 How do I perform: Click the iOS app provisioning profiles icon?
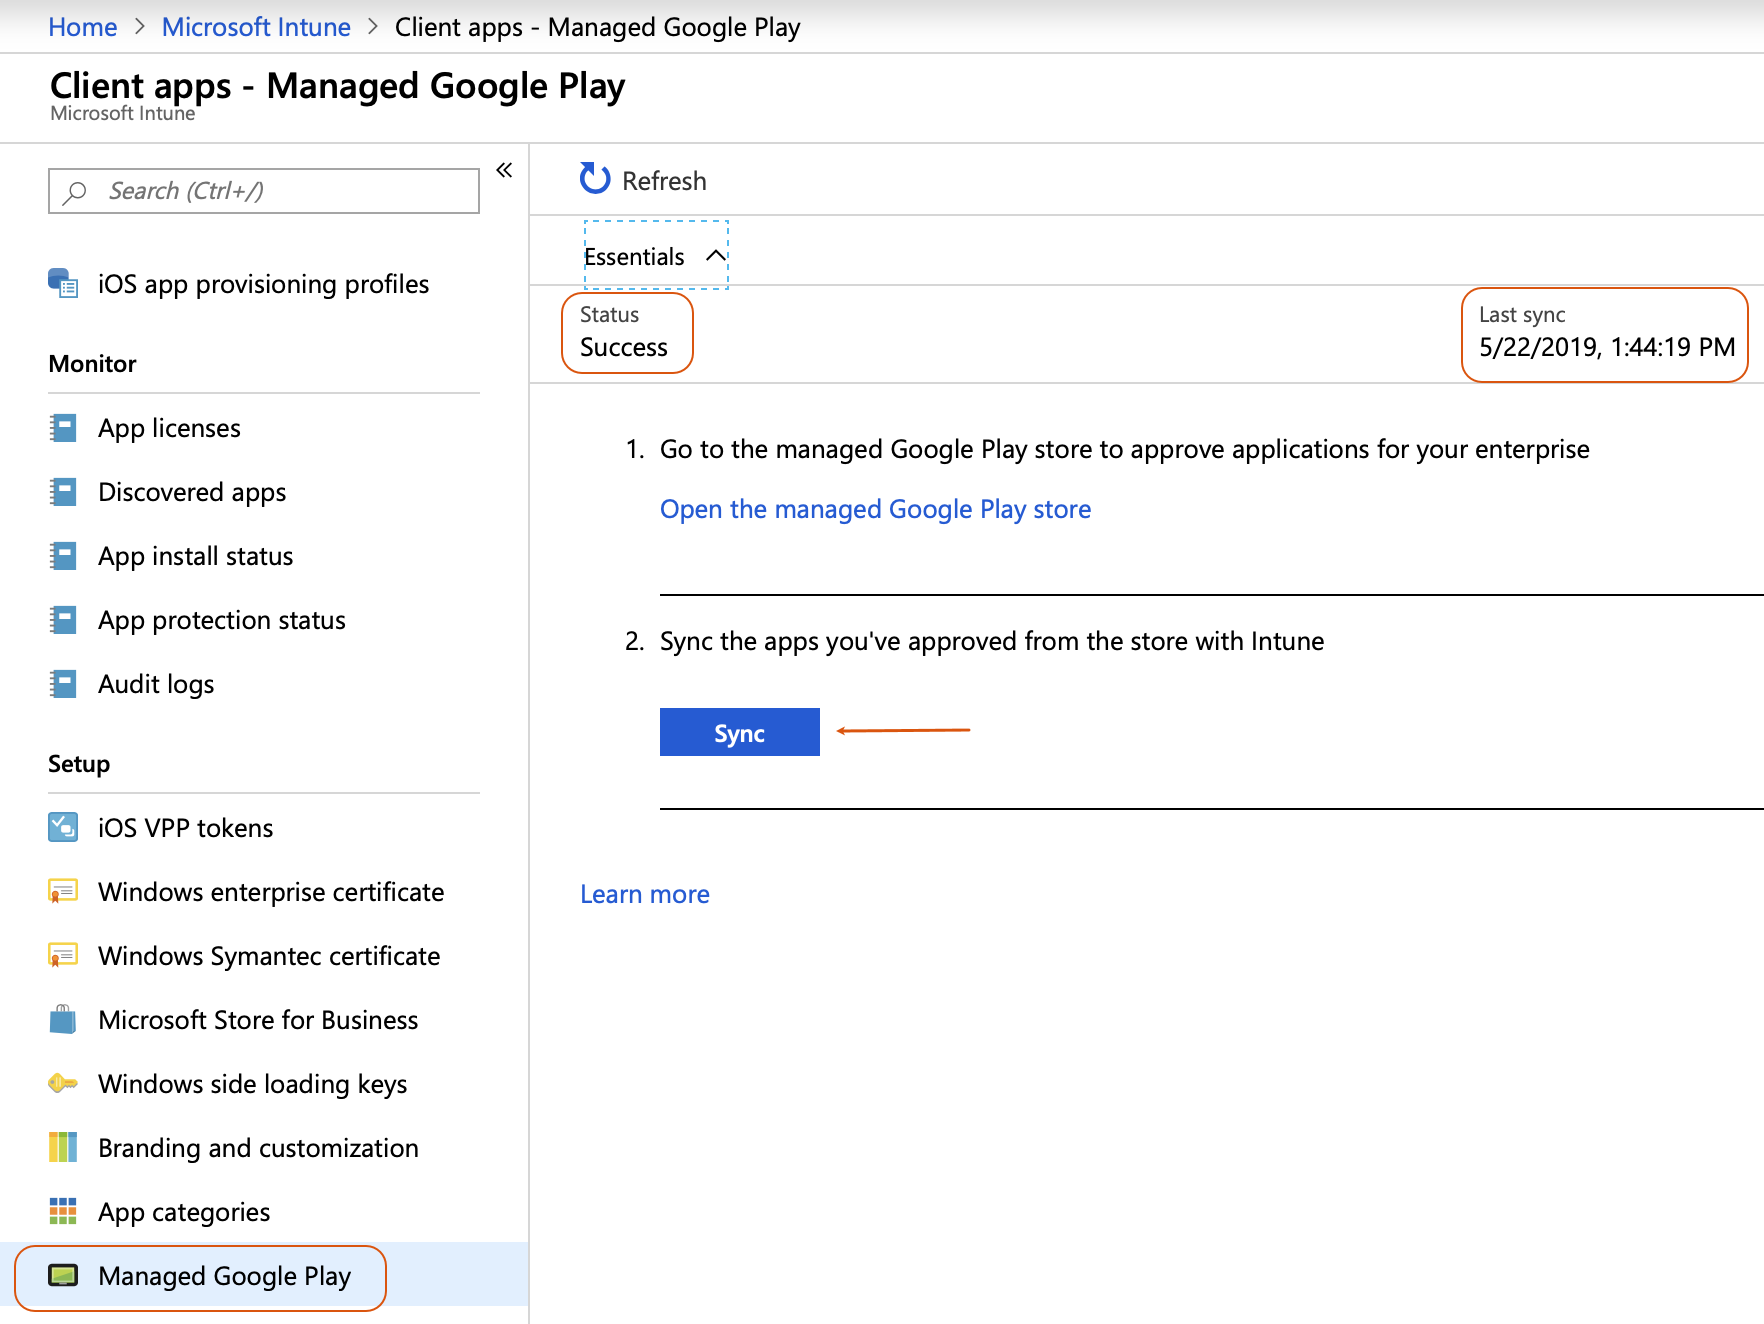pyautogui.click(x=63, y=283)
